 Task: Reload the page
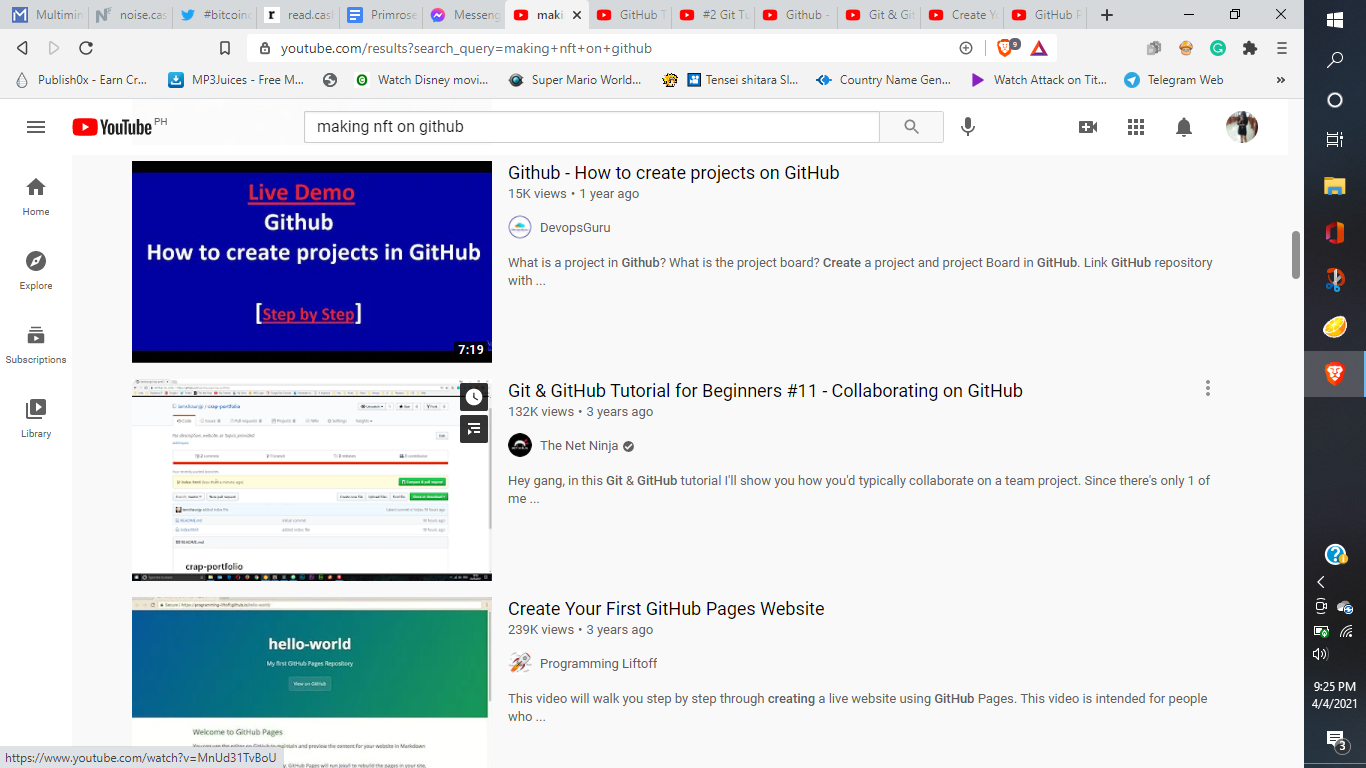(86, 48)
